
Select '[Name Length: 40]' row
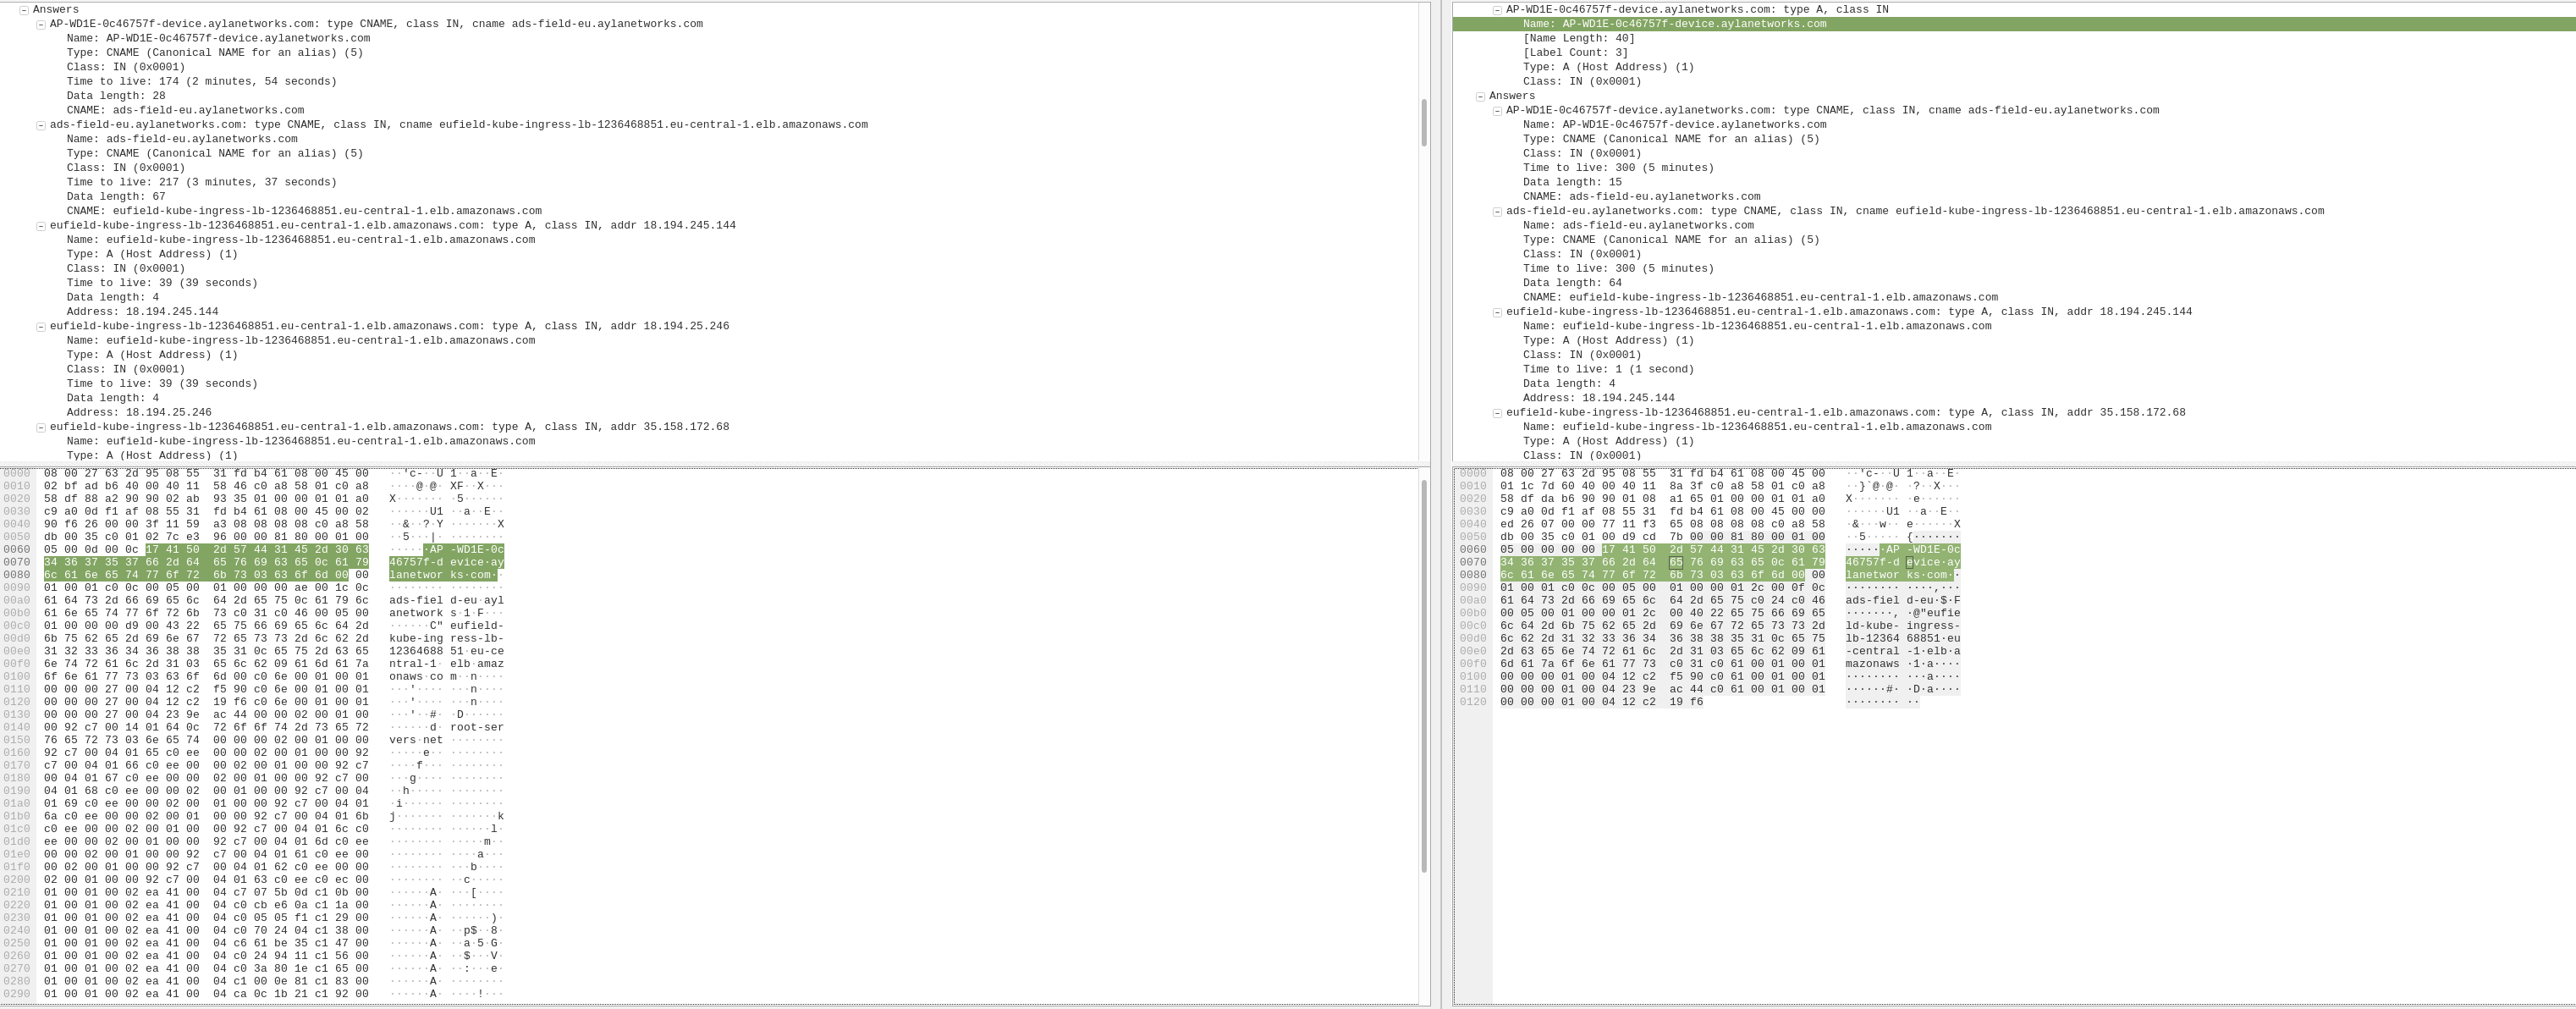click(x=1579, y=38)
